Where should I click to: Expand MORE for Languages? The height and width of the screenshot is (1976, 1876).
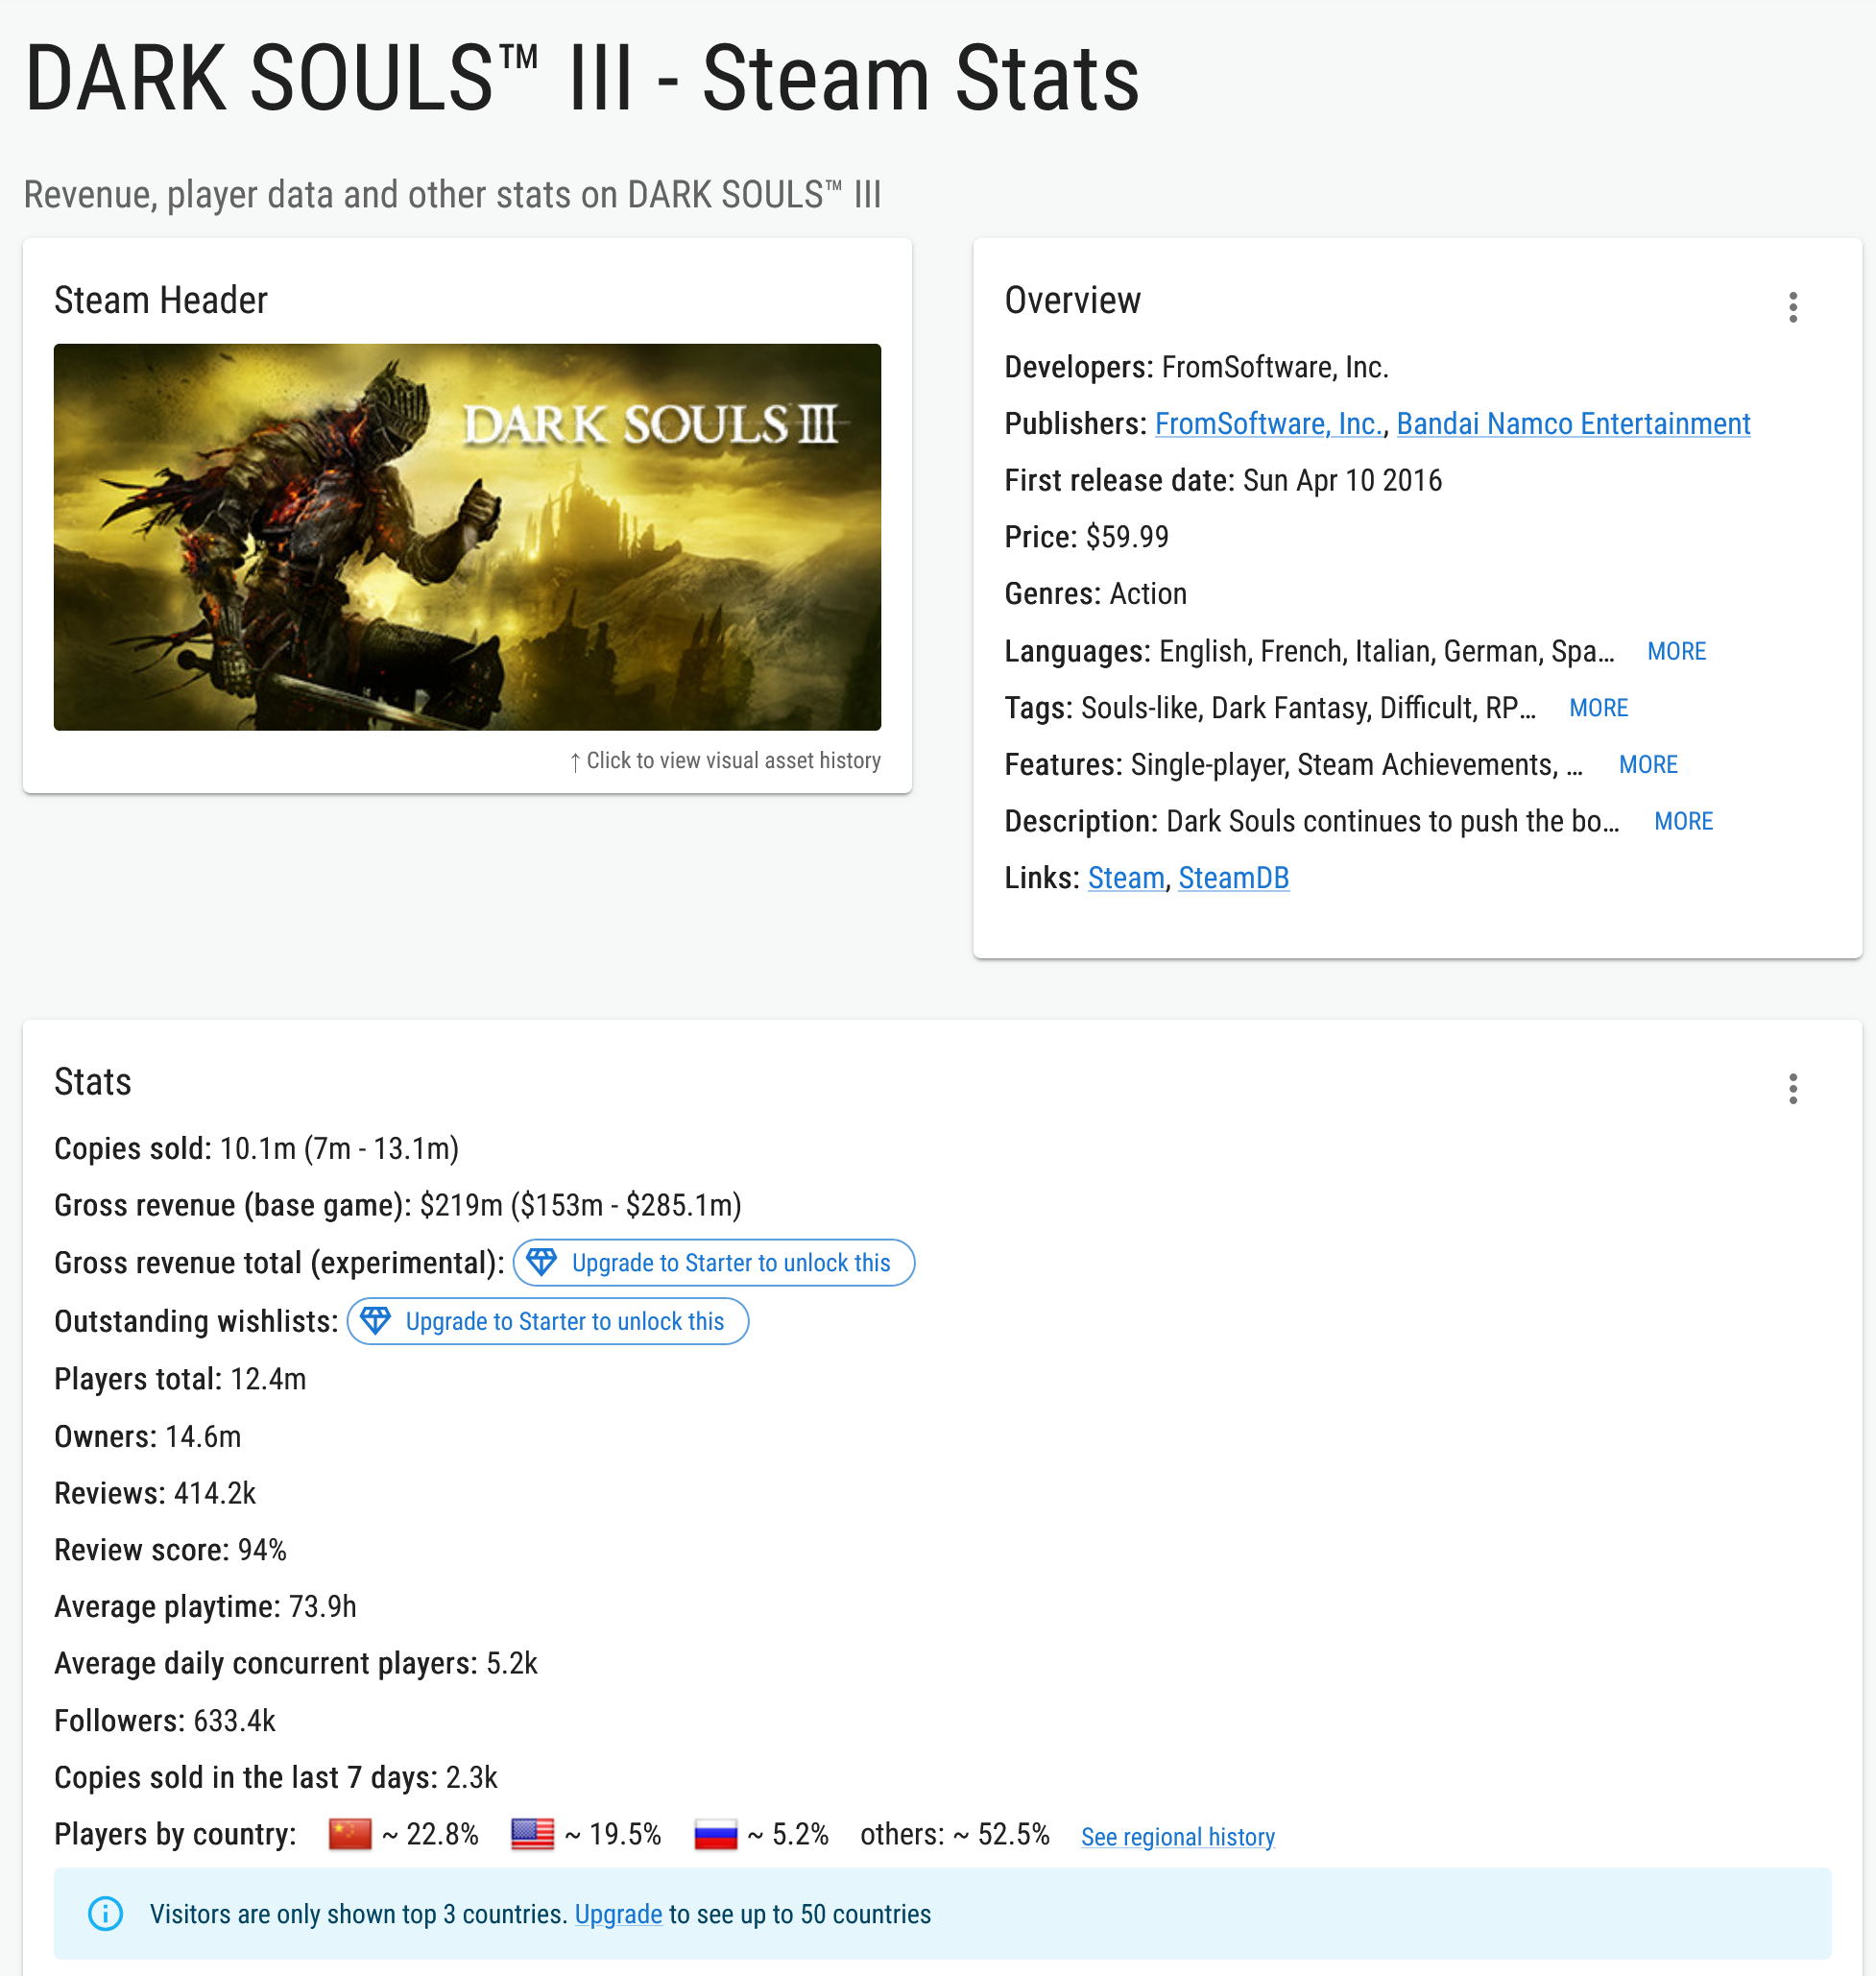coord(1676,651)
